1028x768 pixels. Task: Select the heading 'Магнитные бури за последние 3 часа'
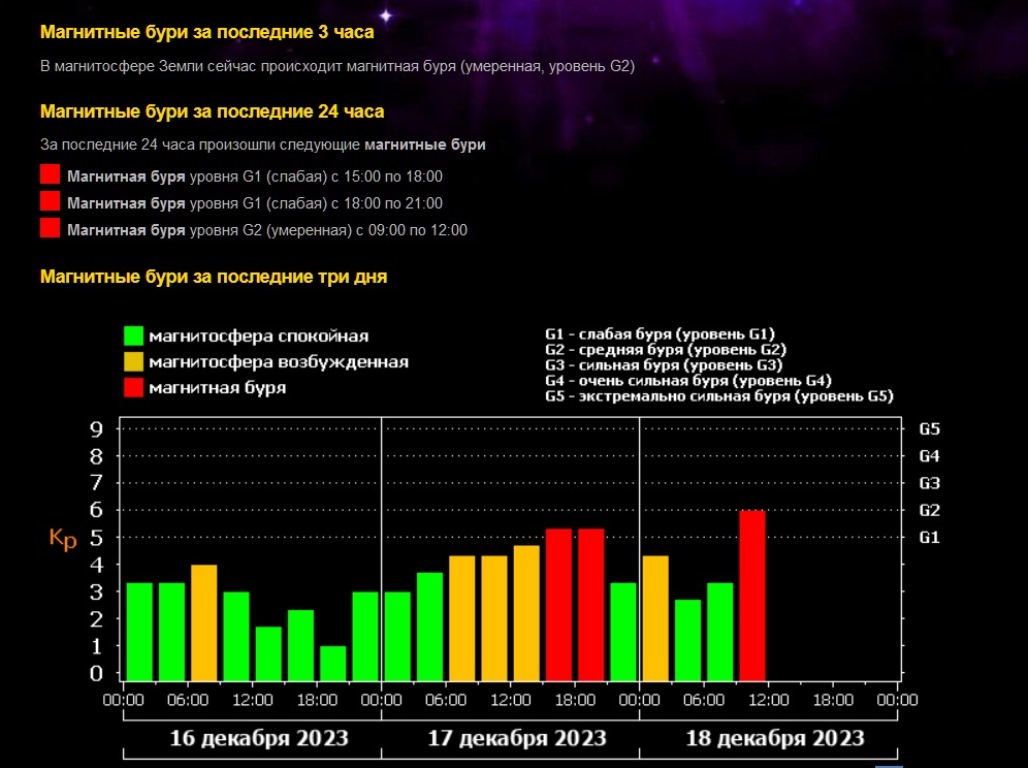click(207, 31)
